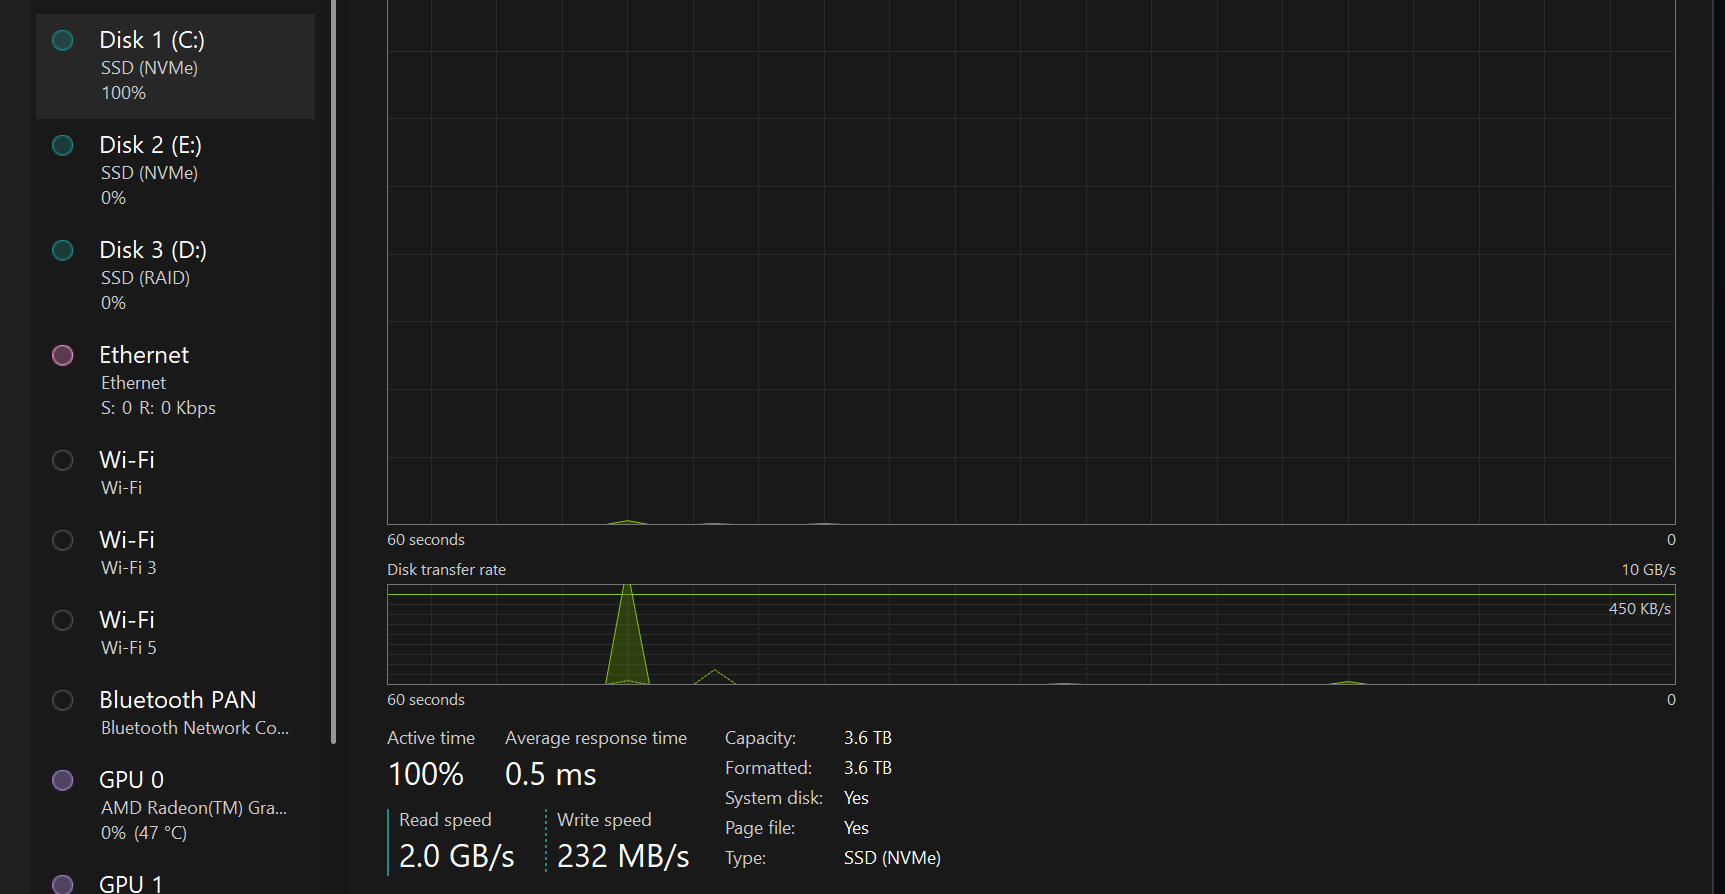The height and width of the screenshot is (894, 1725).
Task: Click the large "100%" Active time value
Action: tap(426, 774)
